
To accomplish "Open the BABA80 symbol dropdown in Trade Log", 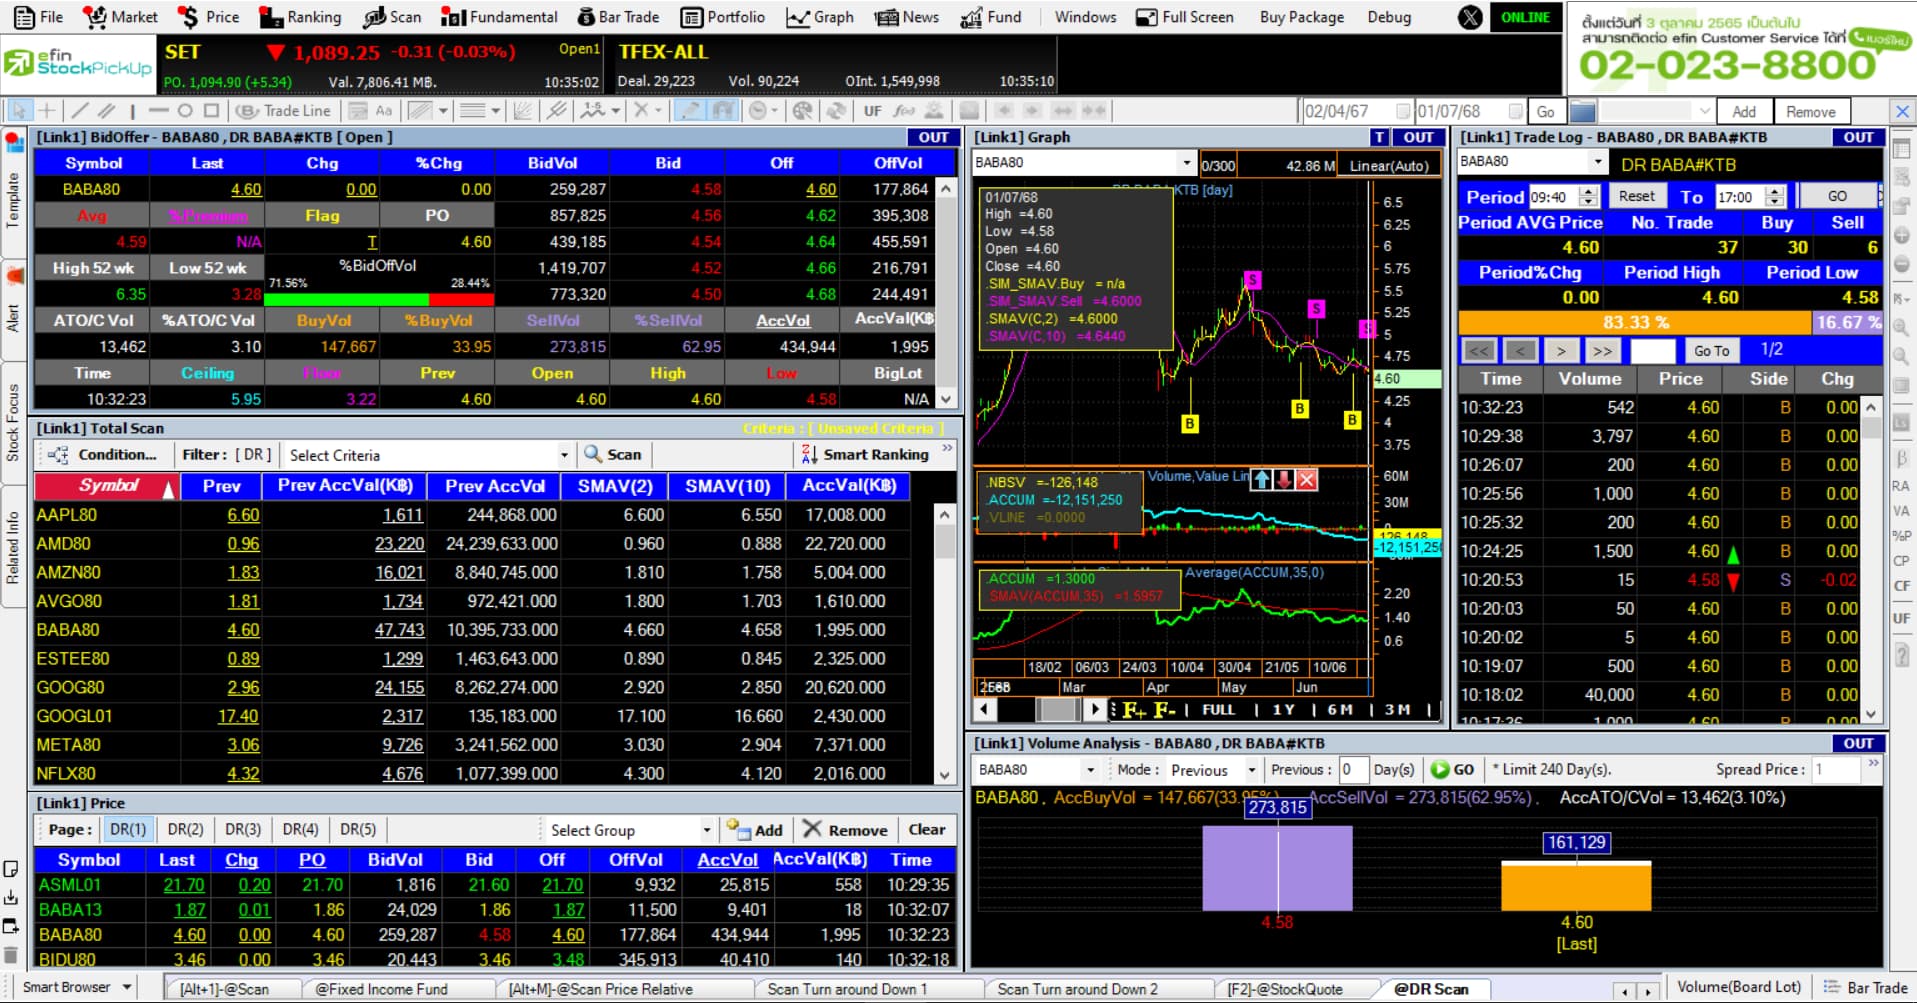I will pyautogui.click(x=1597, y=161).
